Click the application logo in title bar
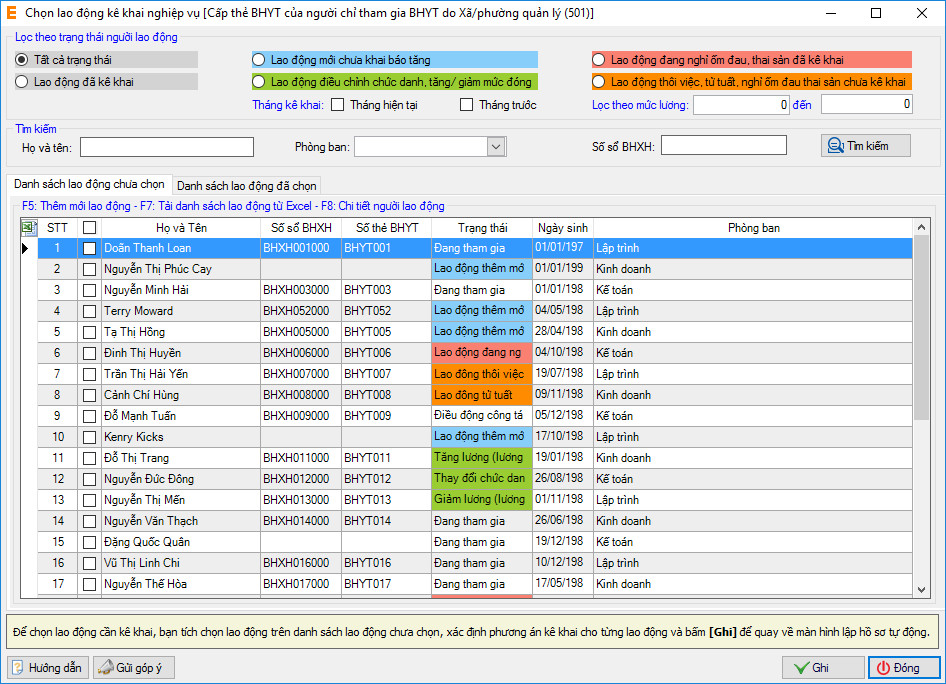 [11, 13]
